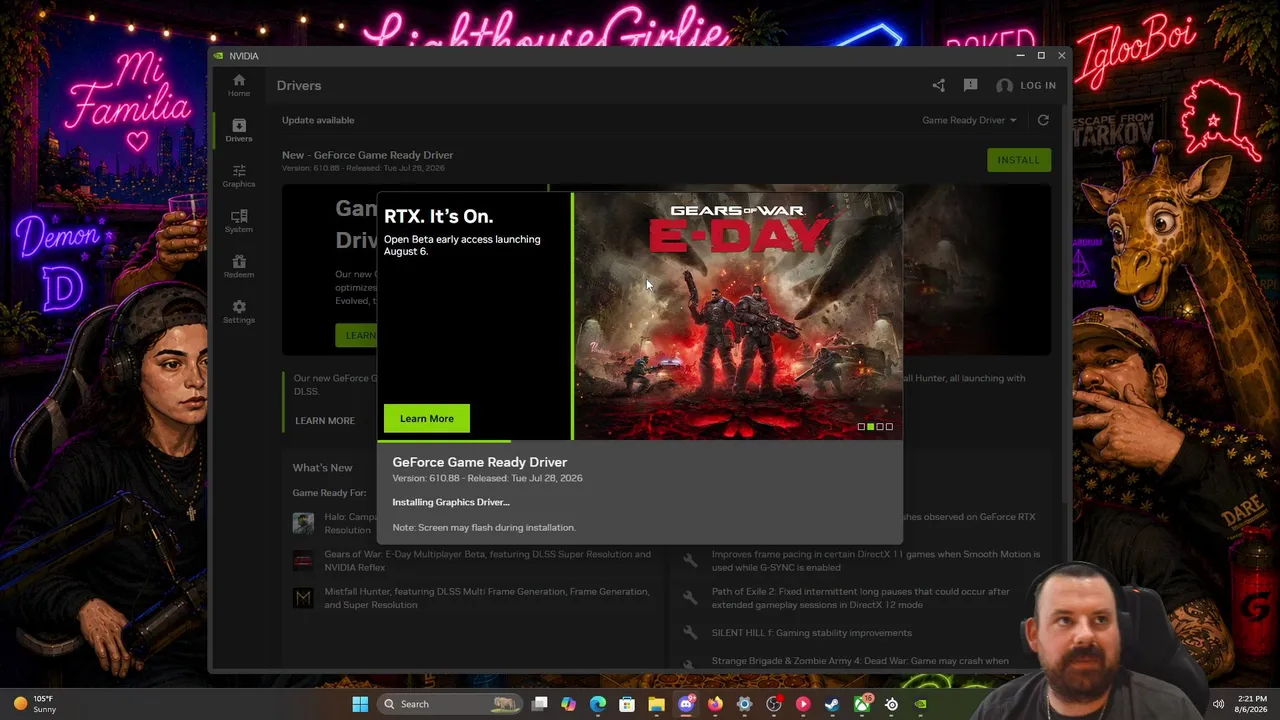1280x720 pixels.
Task: Close the NVIDIA app window
Action: pos(1061,56)
